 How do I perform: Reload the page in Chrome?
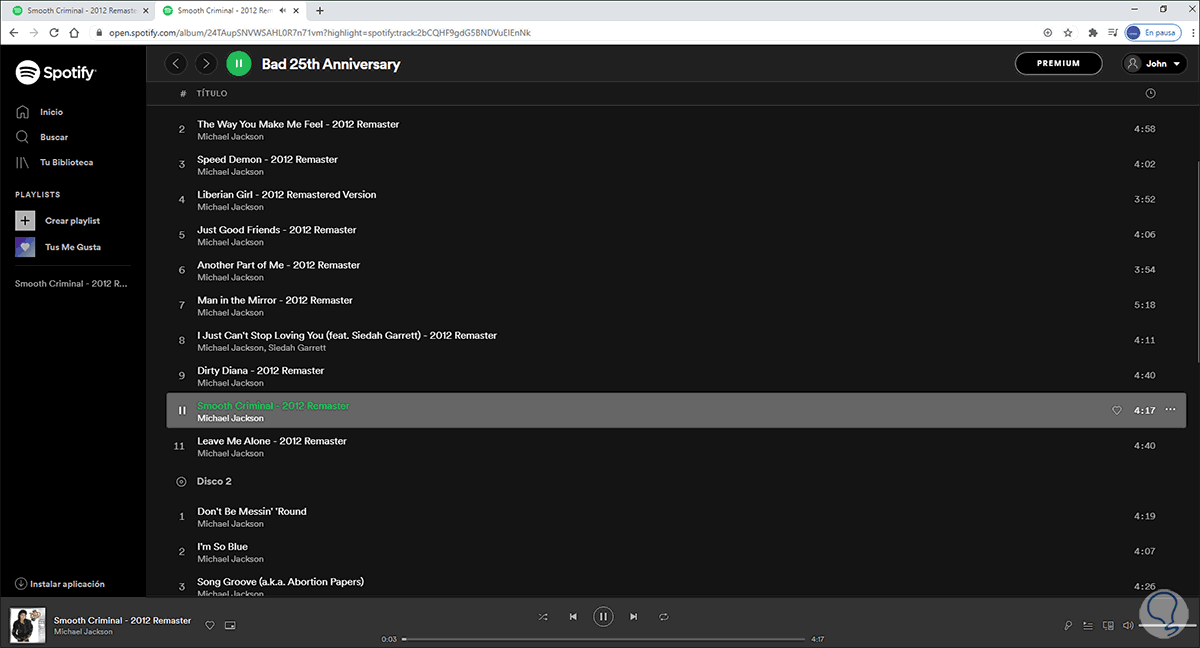[53, 33]
